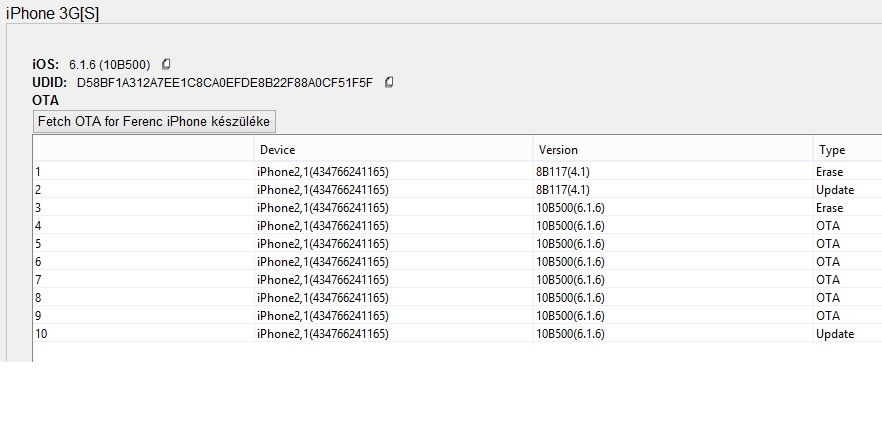This screenshot has height=421, width=882.
Task: Copy the UDID using copy icon
Action: (389, 82)
